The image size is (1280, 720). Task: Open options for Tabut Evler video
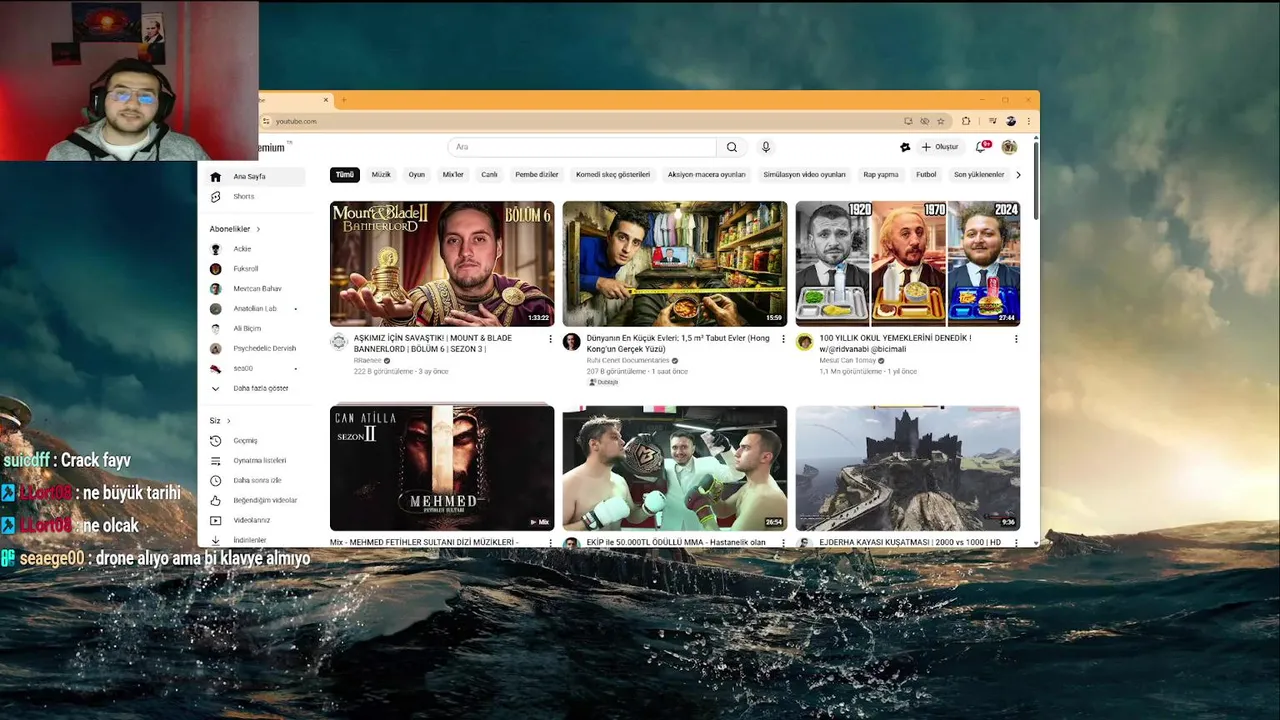(x=783, y=339)
